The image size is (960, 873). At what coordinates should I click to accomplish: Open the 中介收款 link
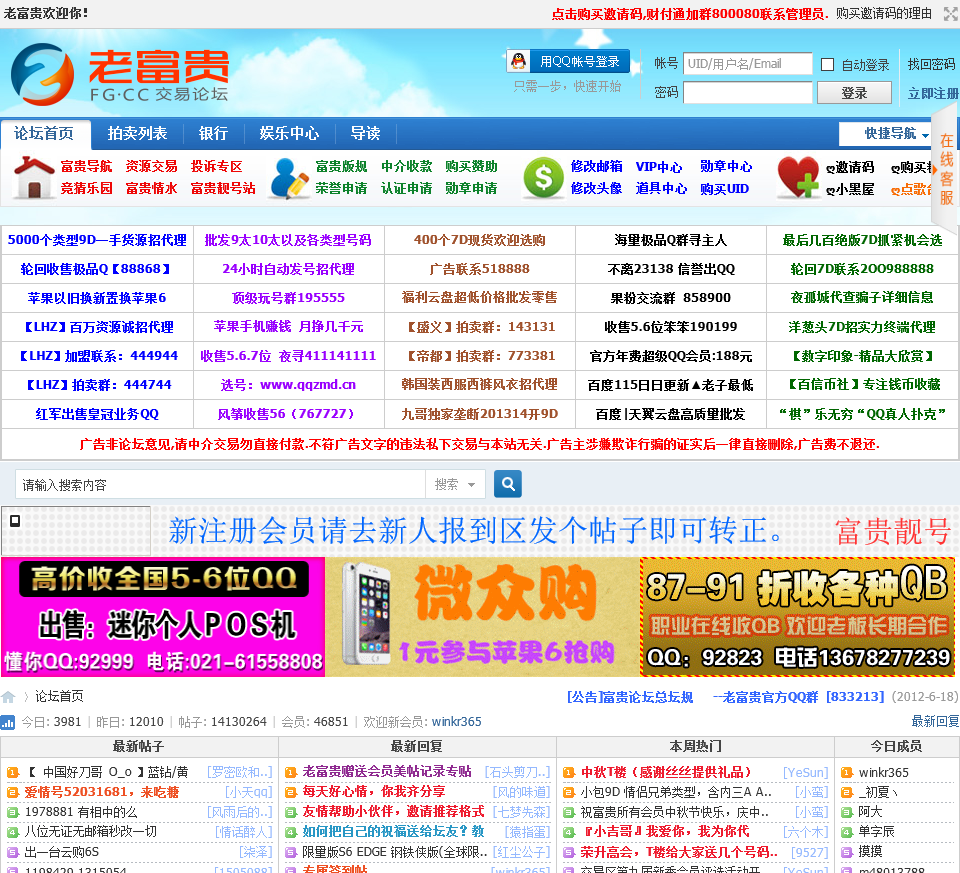407,167
